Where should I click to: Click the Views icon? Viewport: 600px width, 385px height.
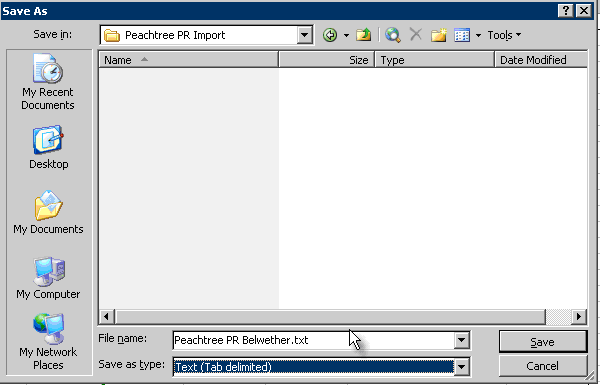[462, 35]
